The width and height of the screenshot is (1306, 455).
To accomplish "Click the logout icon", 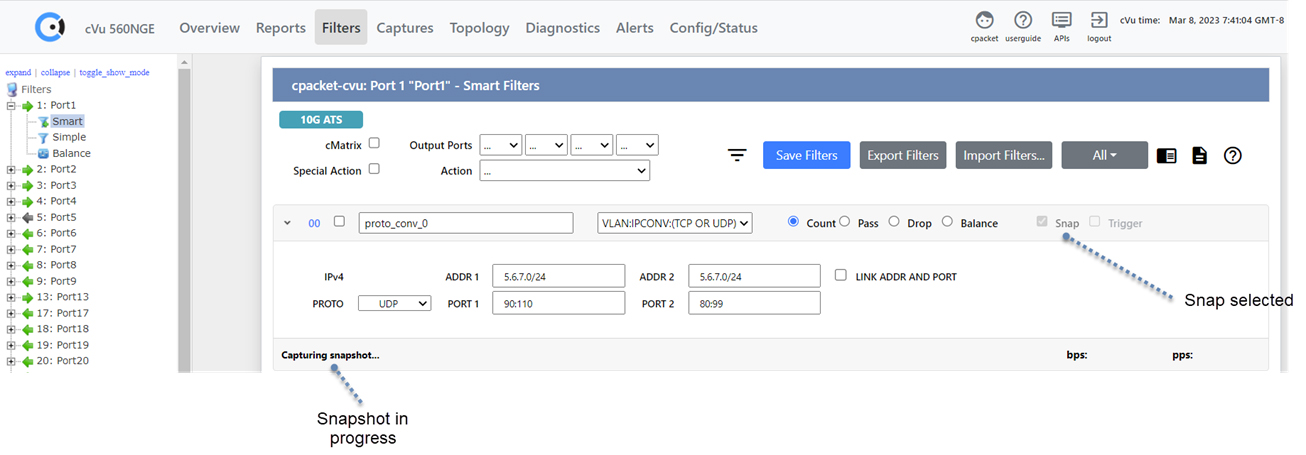I will [1099, 20].
